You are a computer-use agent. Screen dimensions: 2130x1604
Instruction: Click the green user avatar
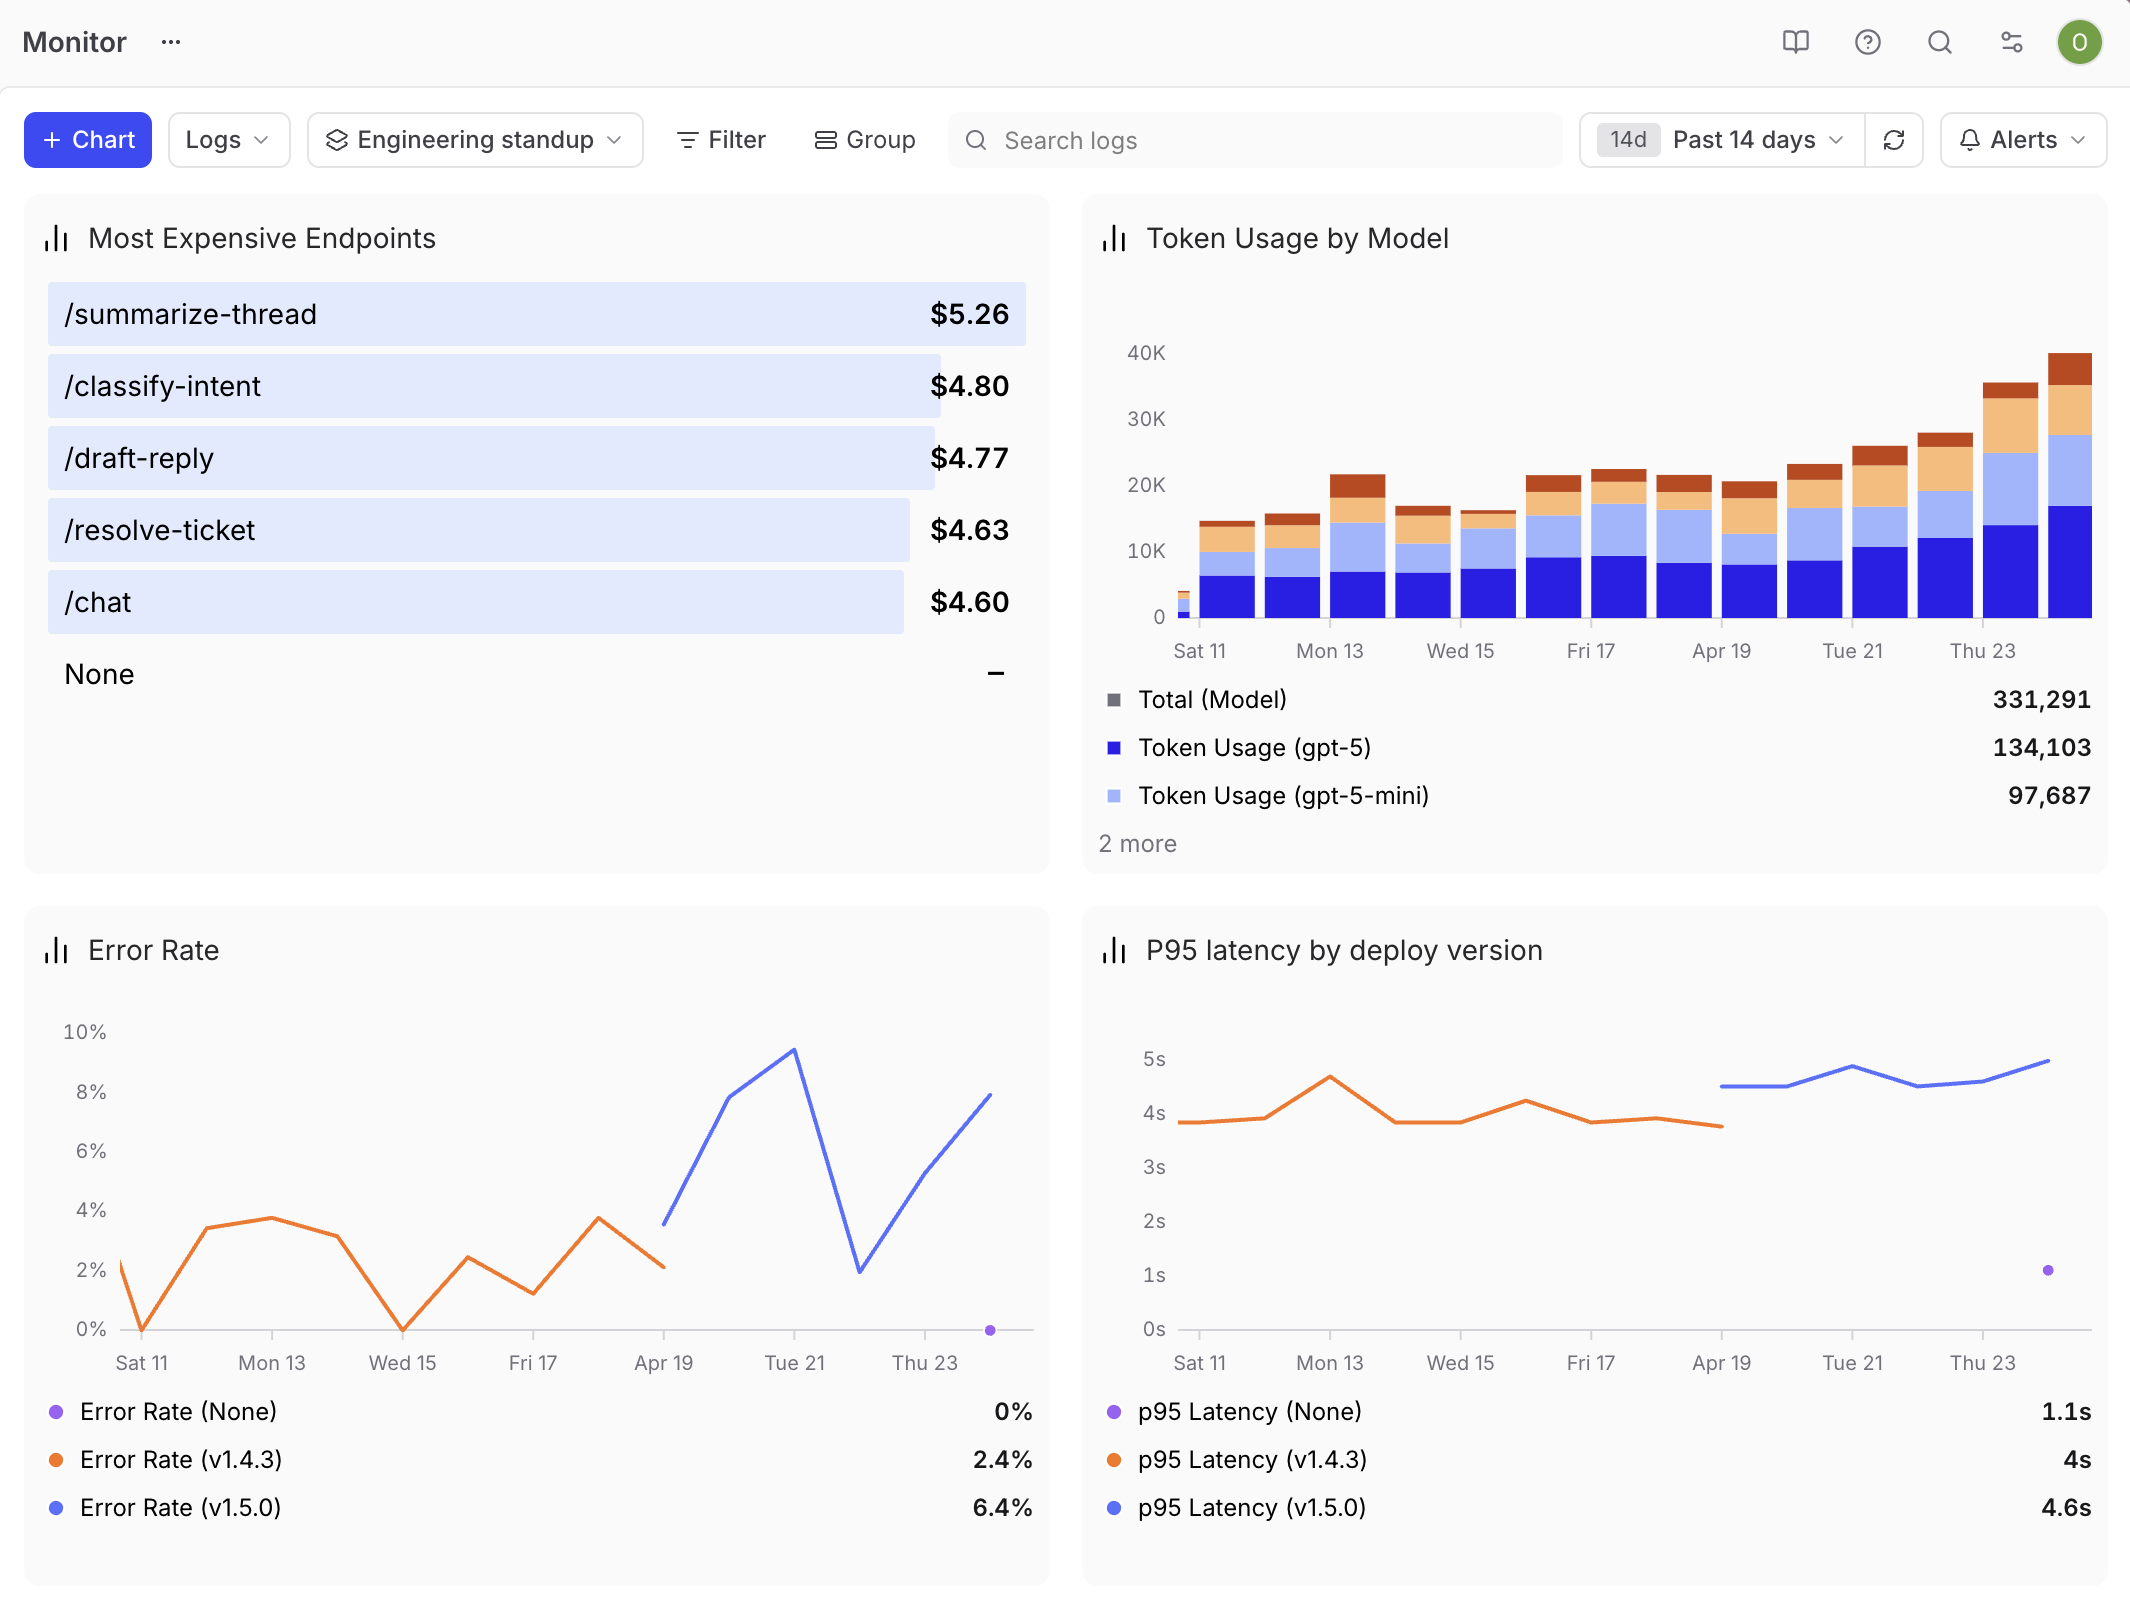click(x=2079, y=42)
